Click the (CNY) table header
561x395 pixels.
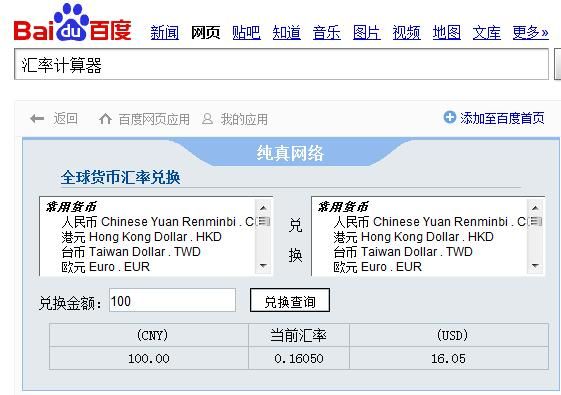pos(149,335)
